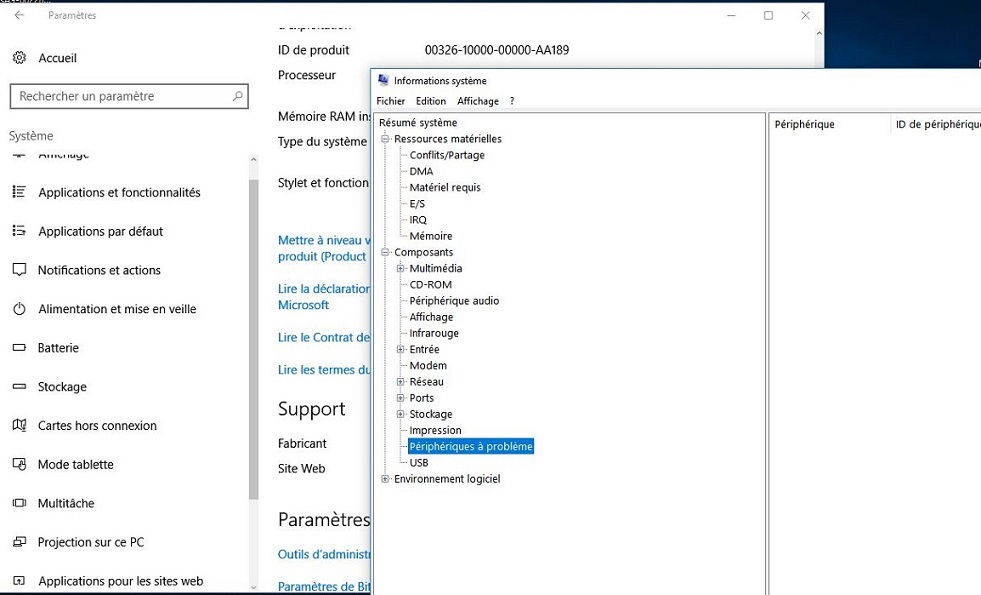Open the Edition menu

431,101
